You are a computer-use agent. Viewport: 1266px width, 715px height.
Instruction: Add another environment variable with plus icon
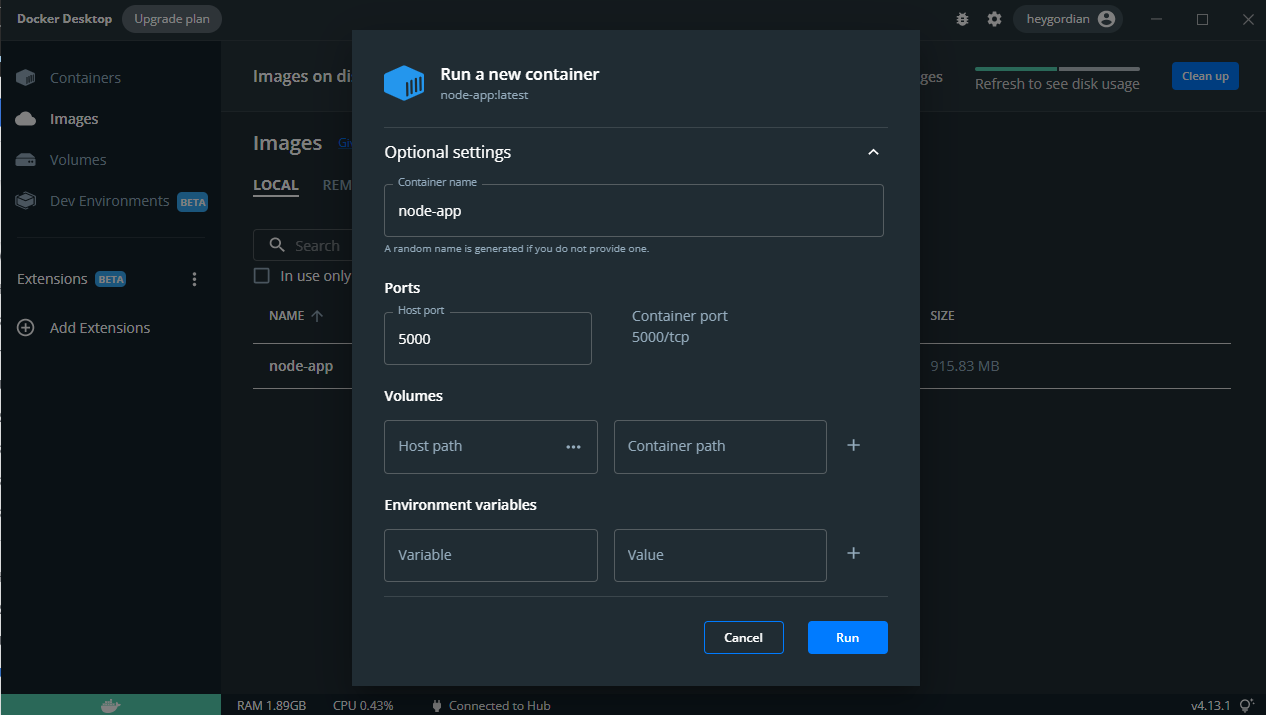[x=853, y=553]
